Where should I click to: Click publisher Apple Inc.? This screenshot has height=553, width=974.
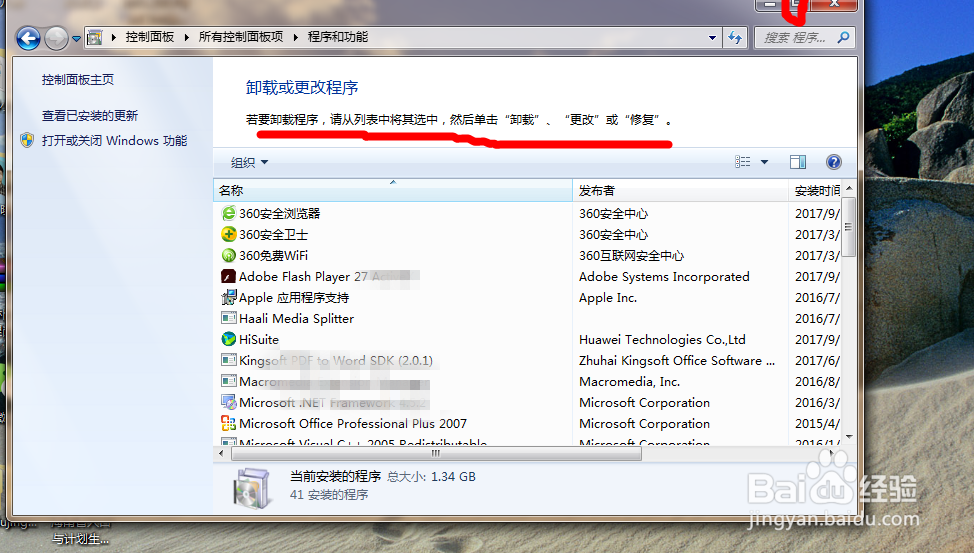coord(608,298)
